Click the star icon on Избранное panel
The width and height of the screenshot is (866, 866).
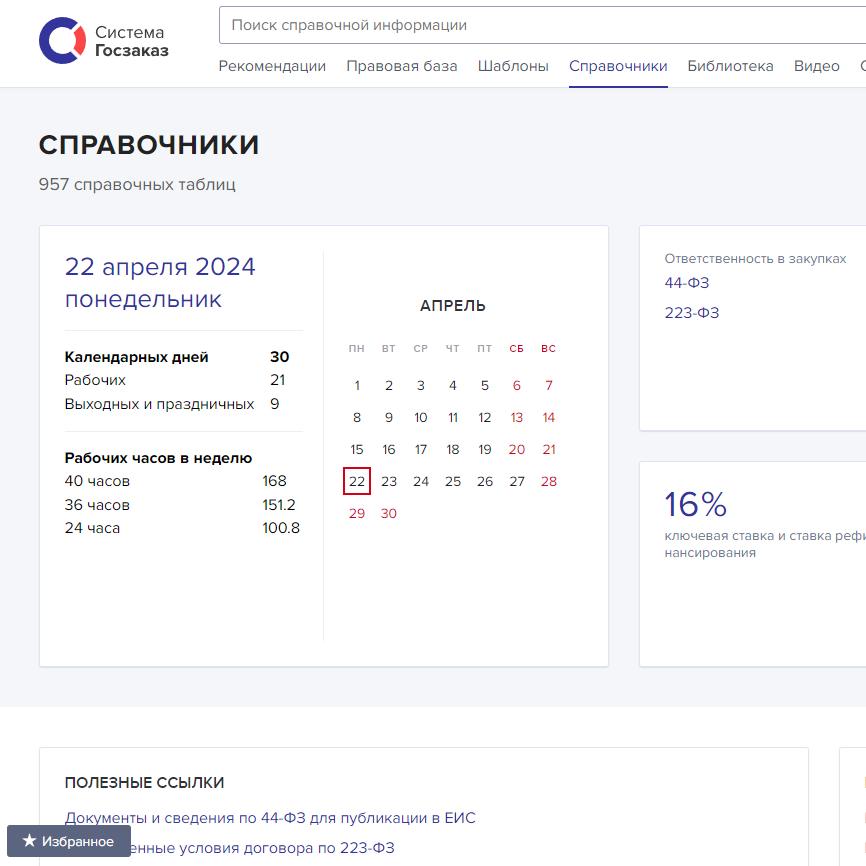click(x=30, y=841)
